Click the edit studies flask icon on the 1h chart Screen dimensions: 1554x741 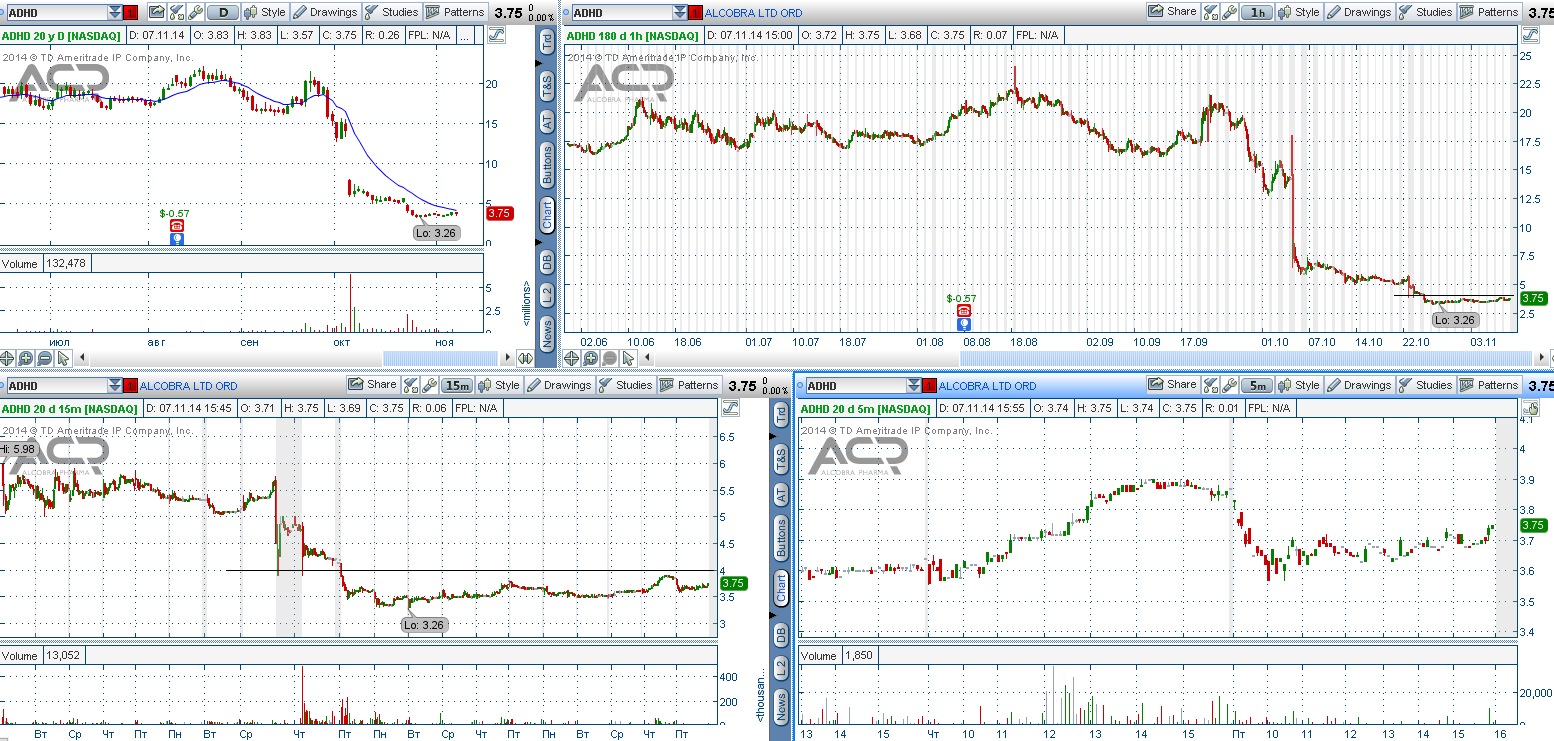1210,12
